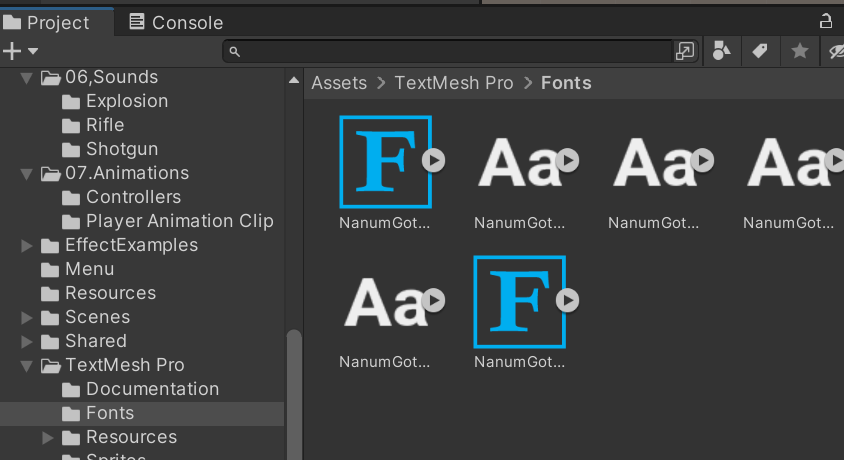844x460 pixels.
Task: Expand the second-row blue F asset arrow
Action: (x=567, y=300)
